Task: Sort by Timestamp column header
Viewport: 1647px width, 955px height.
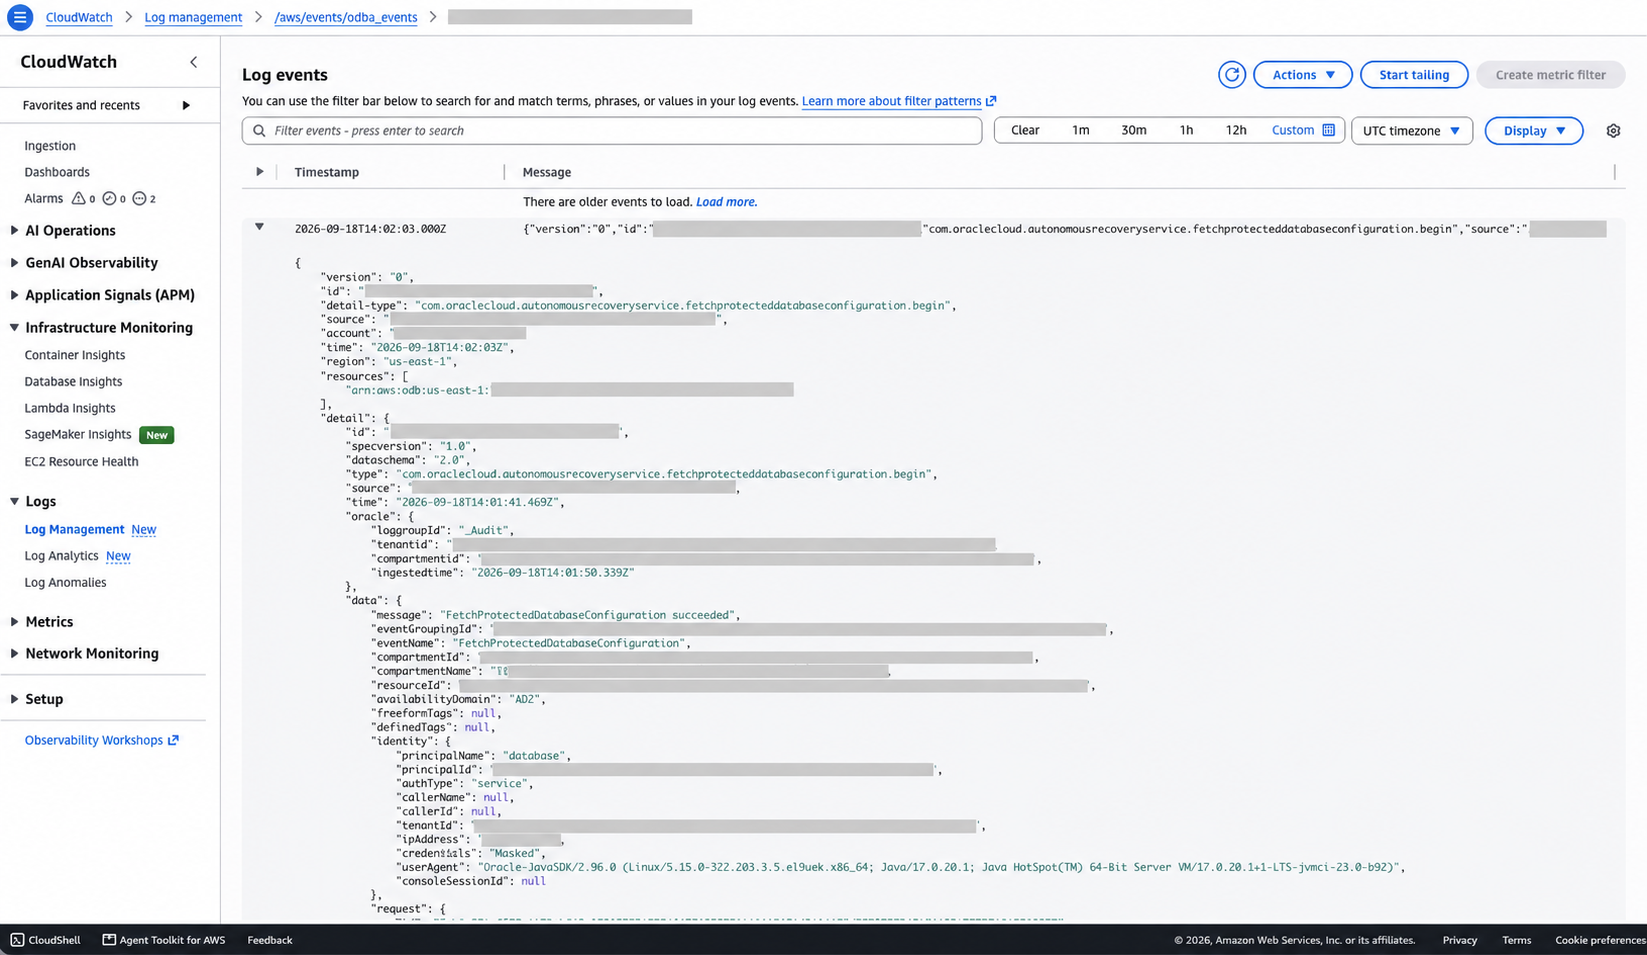Action: coord(326,172)
